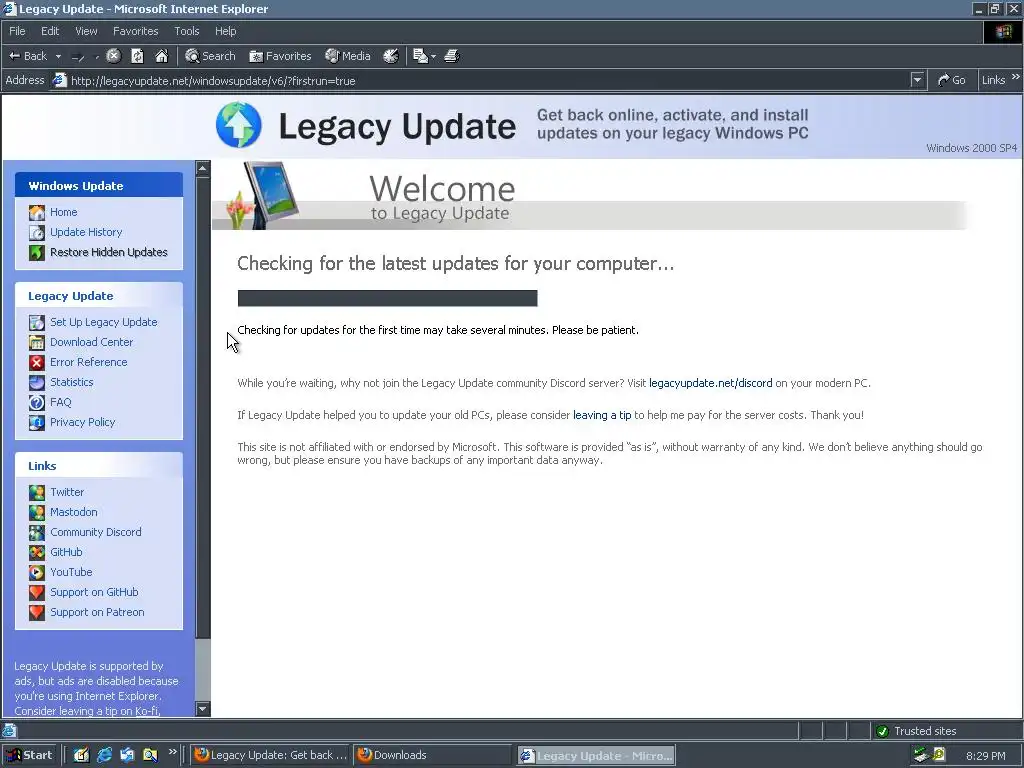Click the Error Reference red X icon

point(37,362)
